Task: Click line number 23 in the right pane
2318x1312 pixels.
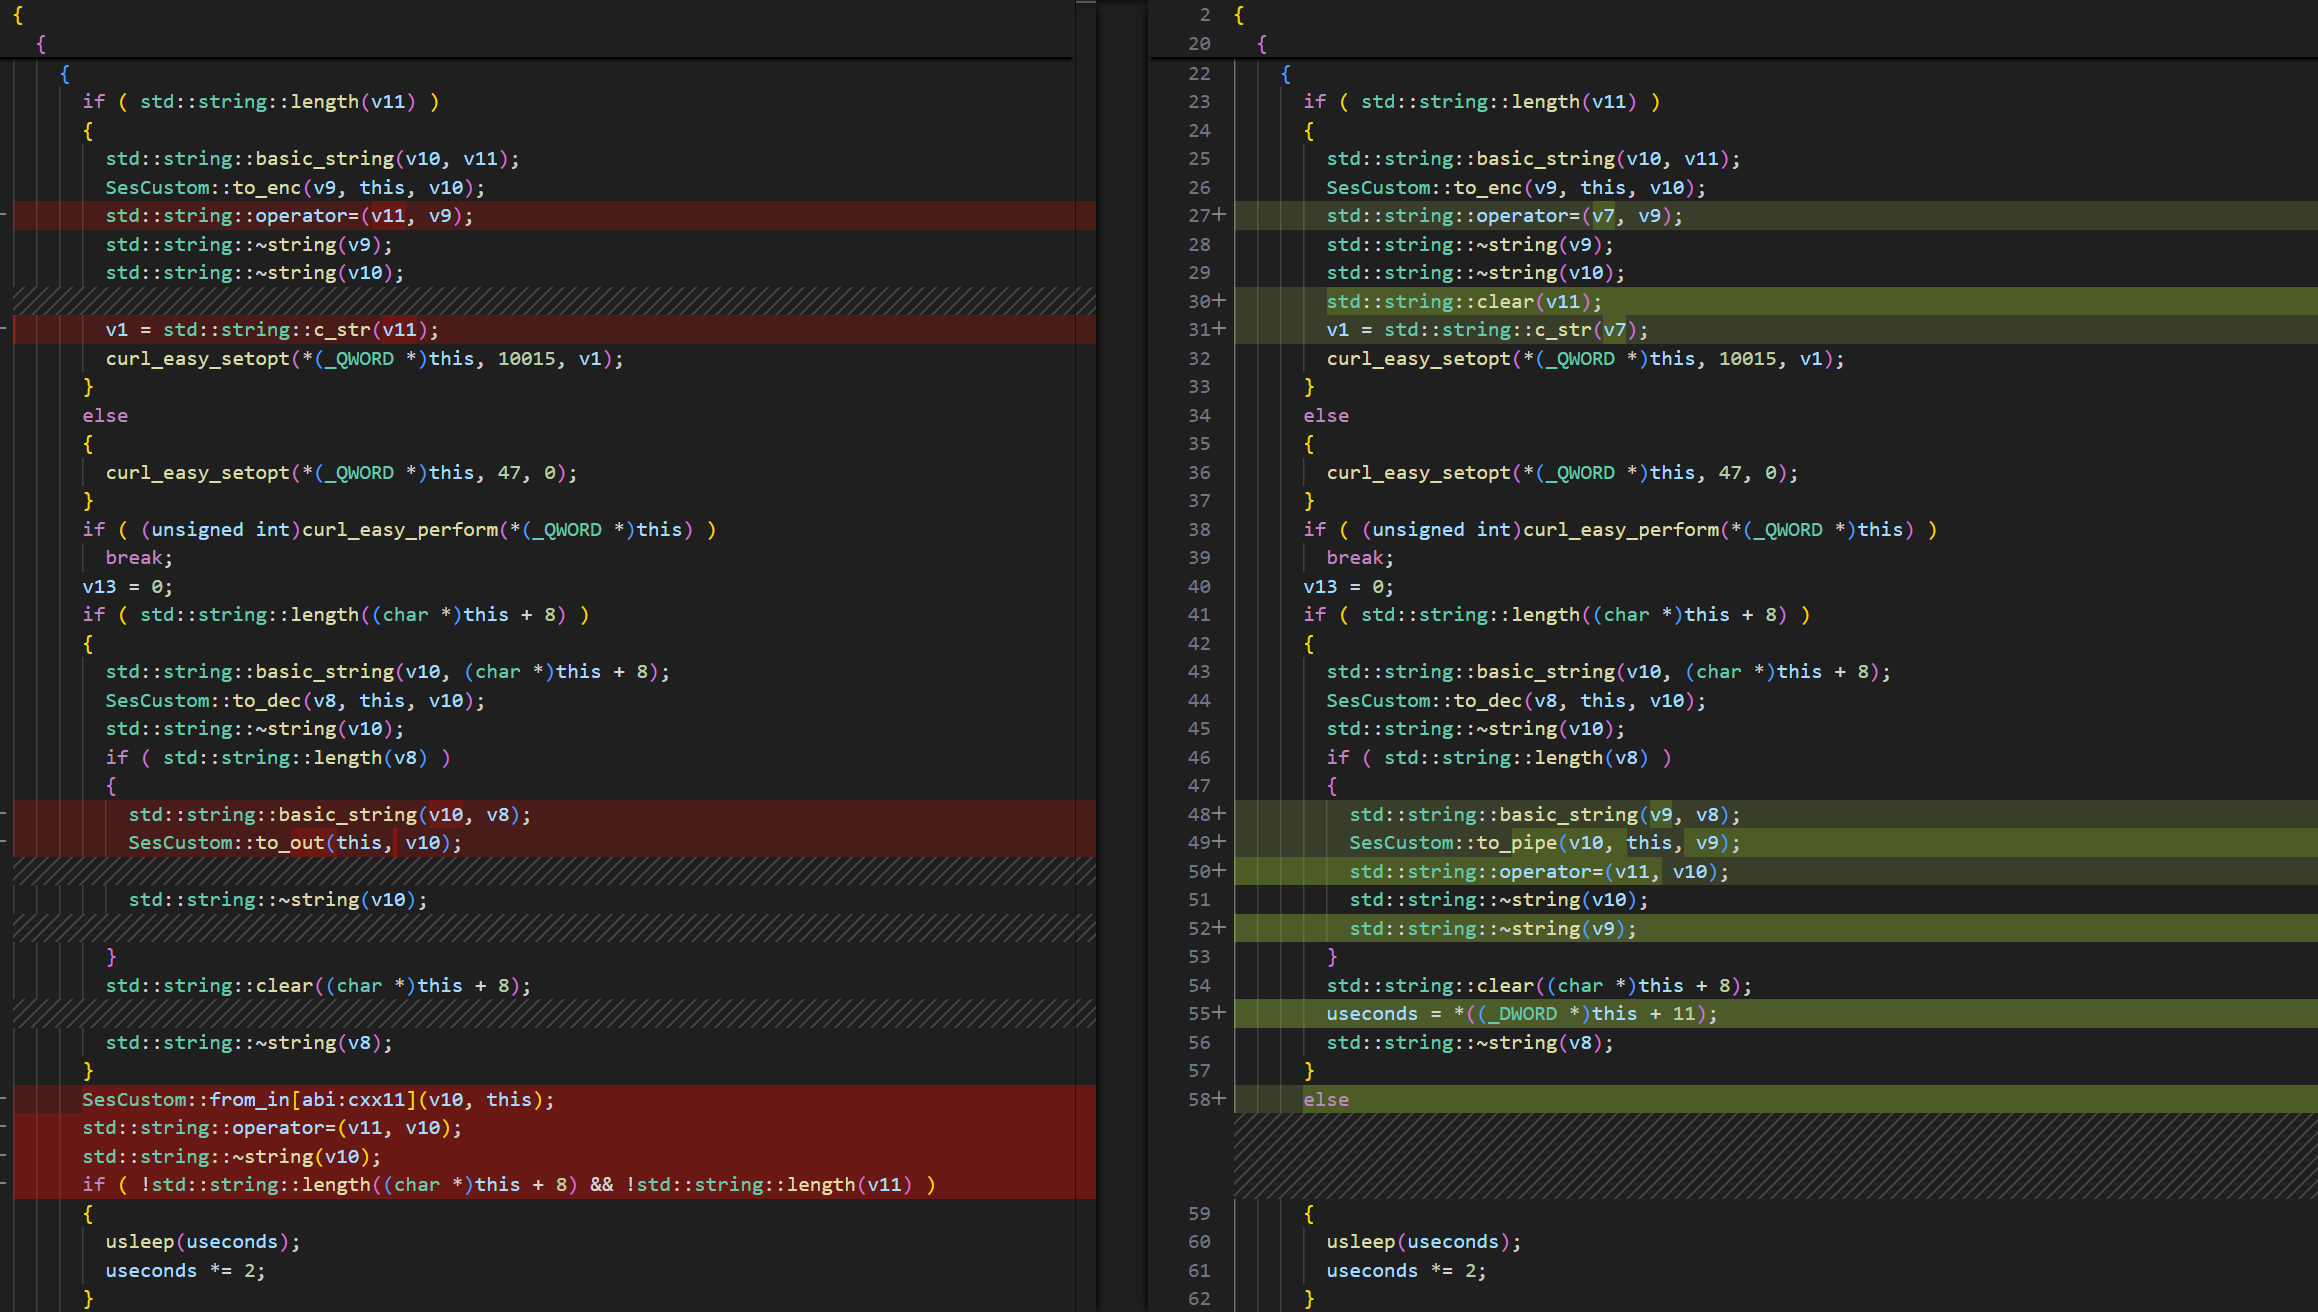Action: tap(1199, 101)
